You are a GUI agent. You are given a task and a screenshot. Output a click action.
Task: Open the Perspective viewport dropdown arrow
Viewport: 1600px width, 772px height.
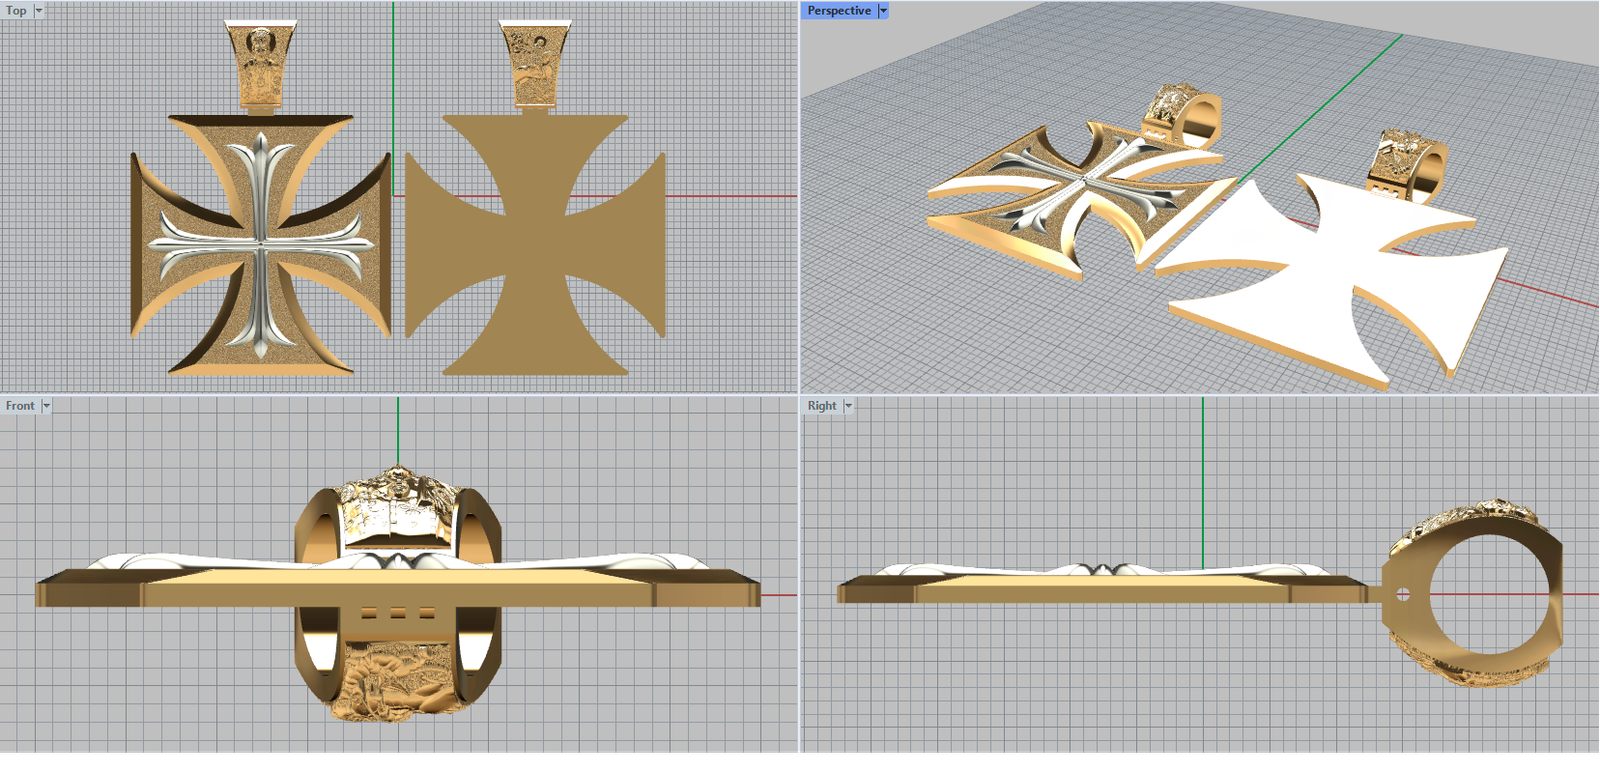tap(883, 10)
